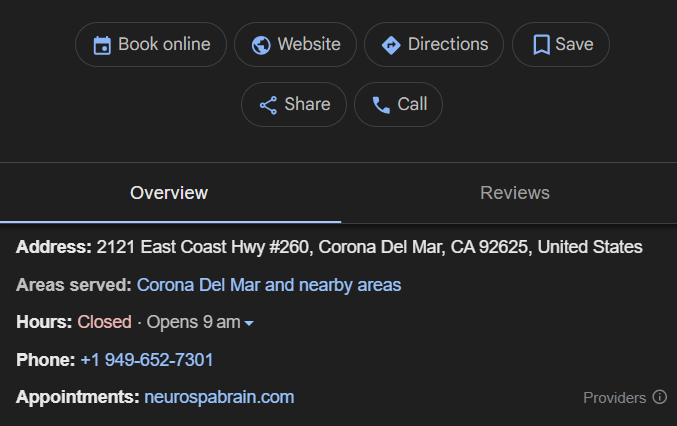Click the Book online button label
This screenshot has height=426, width=677.
(x=165, y=44)
